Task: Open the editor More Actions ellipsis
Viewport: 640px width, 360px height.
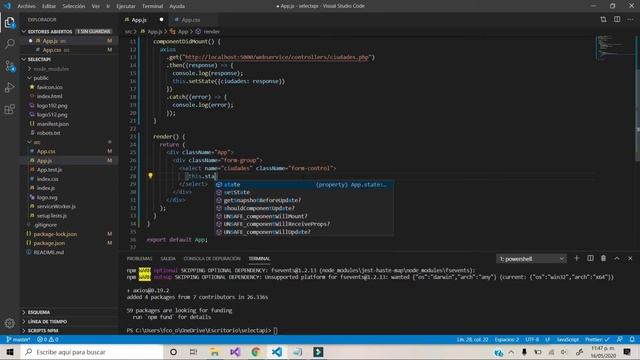Action: point(630,19)
